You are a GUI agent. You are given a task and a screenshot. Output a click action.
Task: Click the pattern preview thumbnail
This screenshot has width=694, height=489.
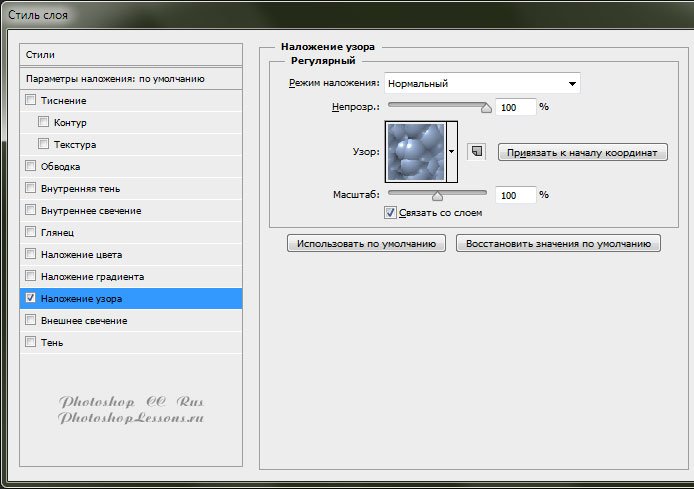(414, 152)
